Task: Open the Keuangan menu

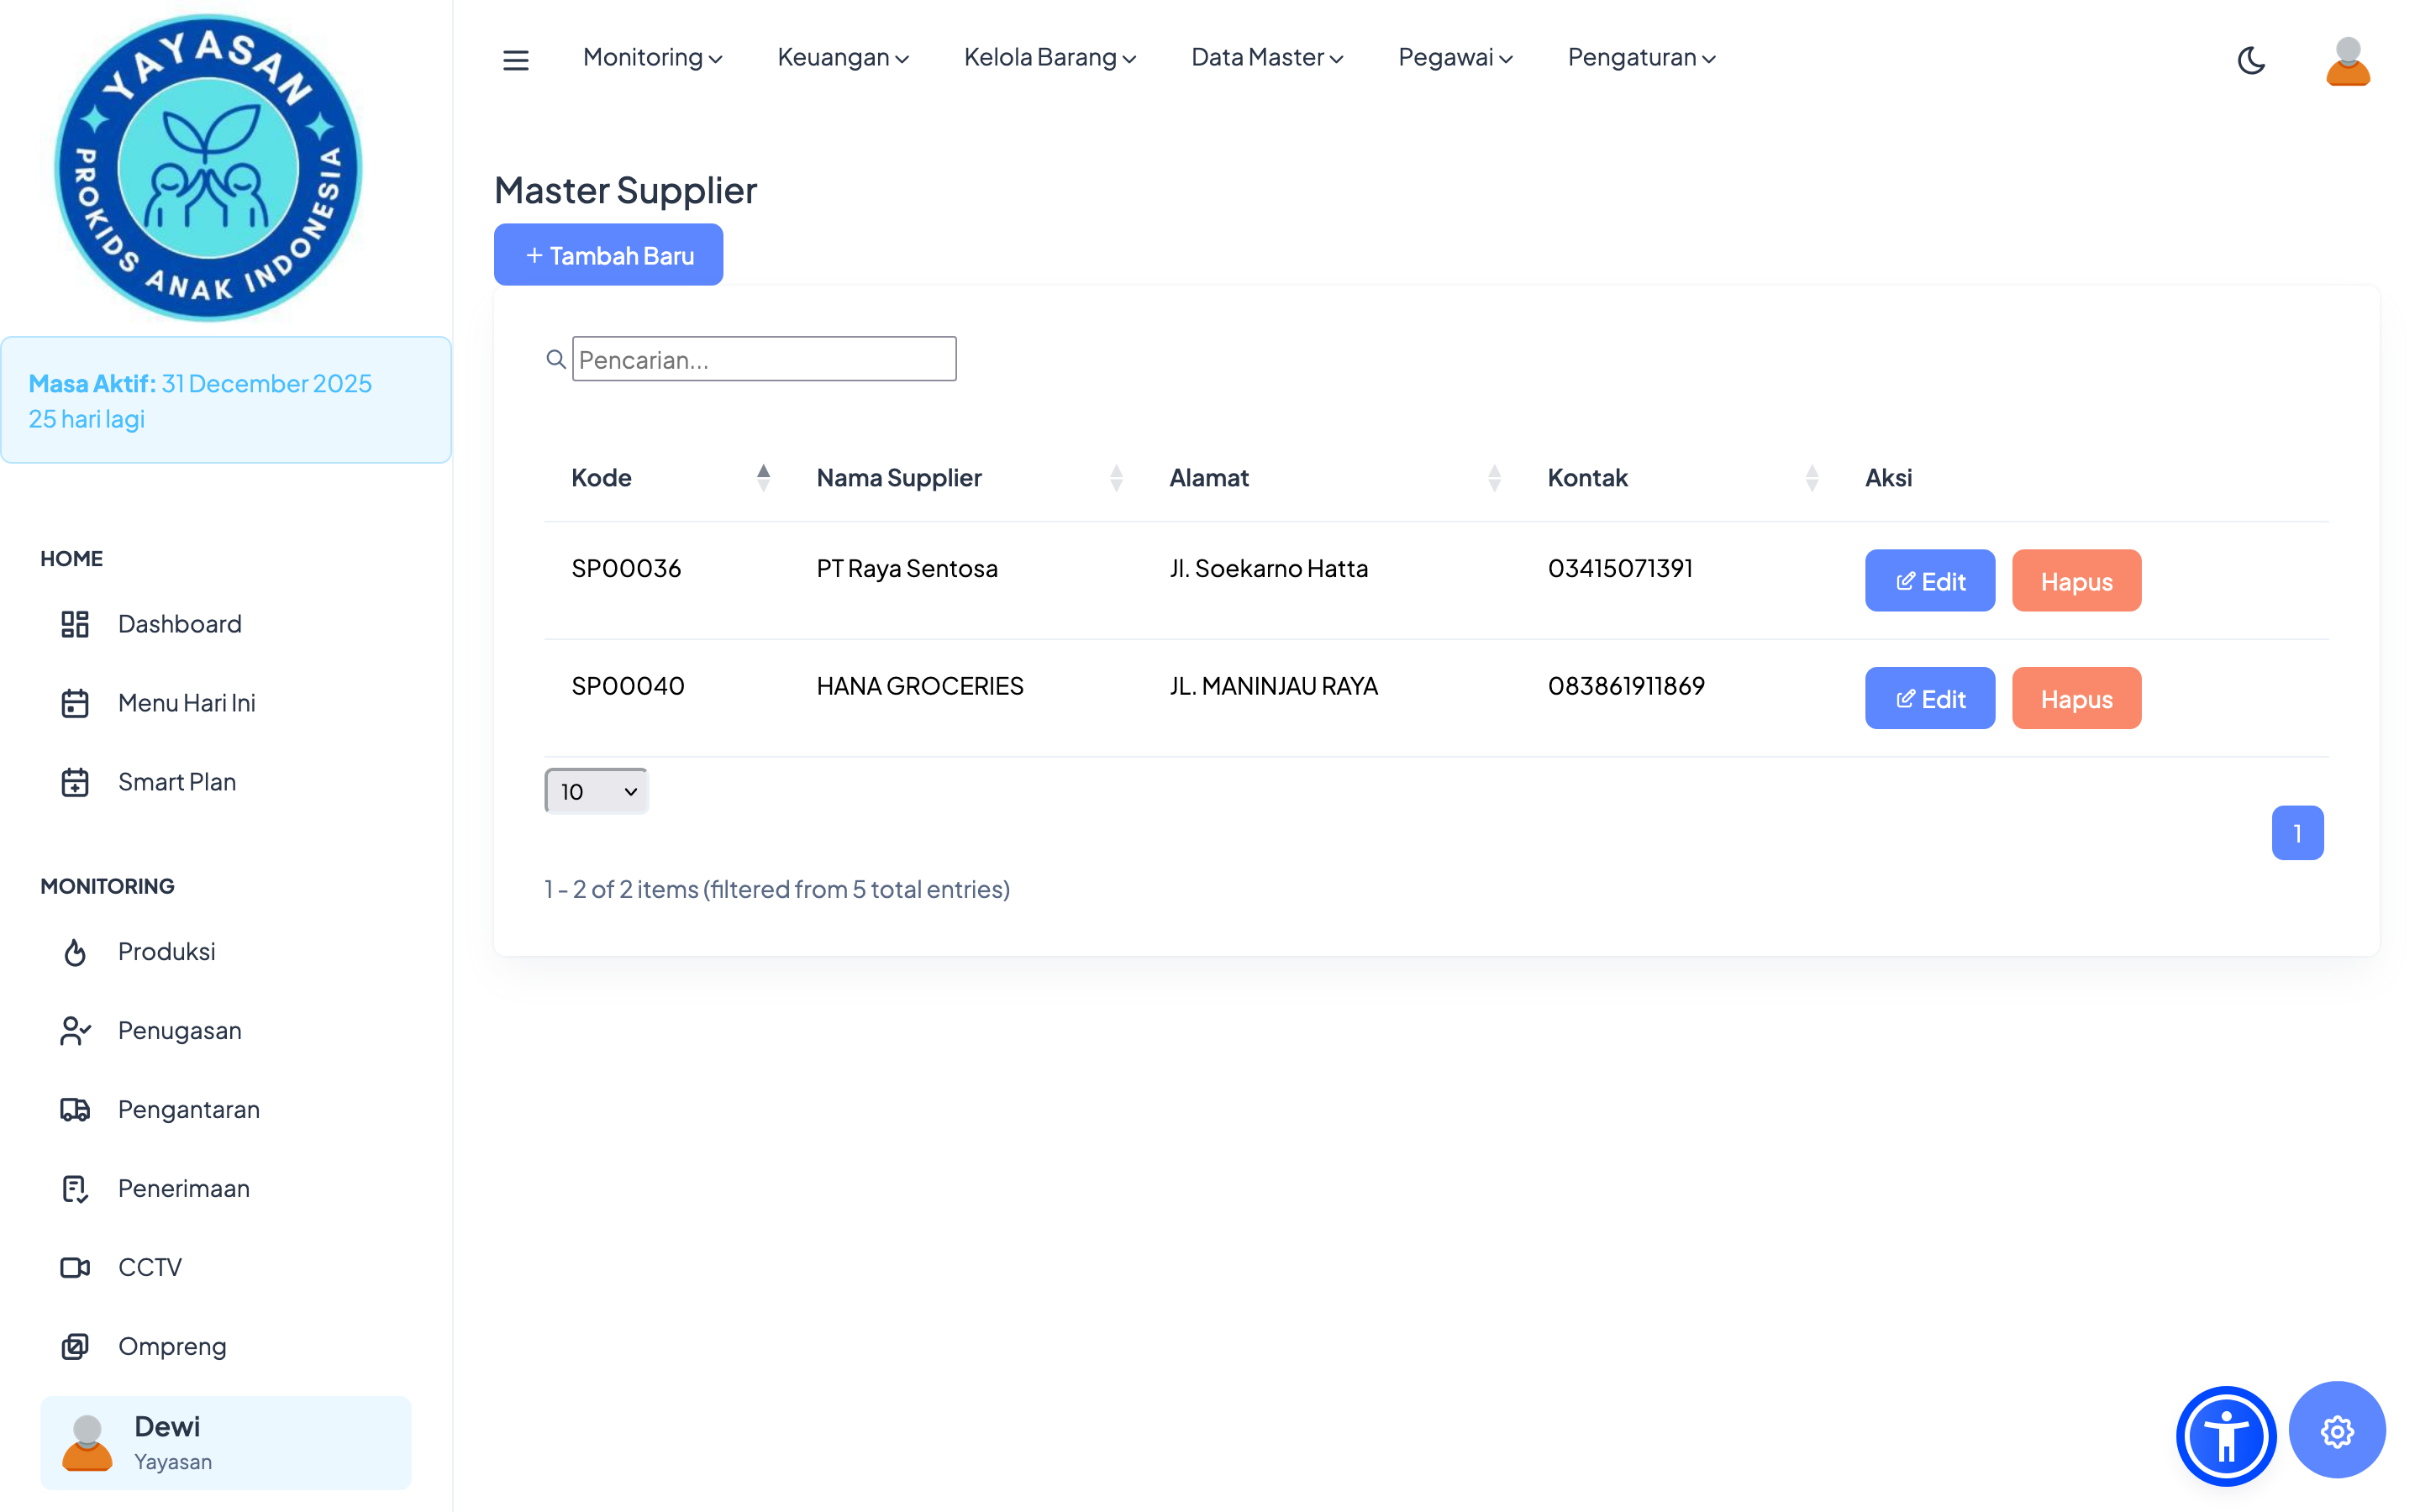Action: click(842, 58)
